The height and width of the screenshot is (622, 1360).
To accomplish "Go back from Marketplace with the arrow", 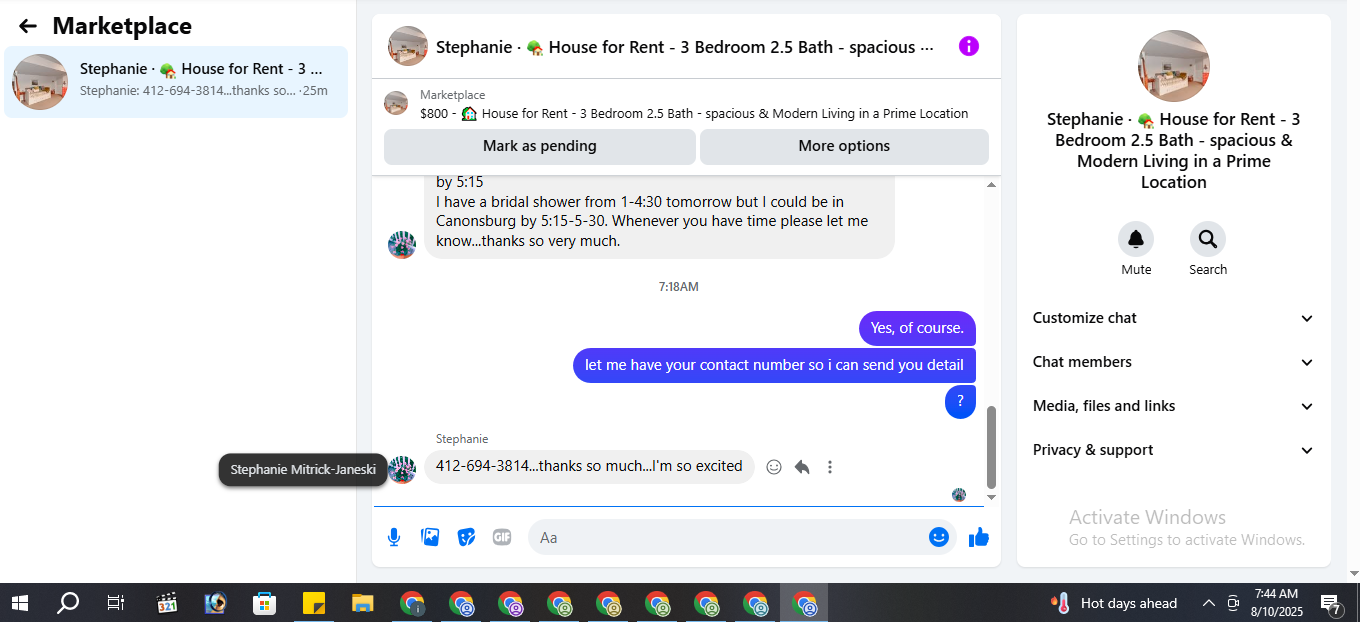I will click(28, 26).
